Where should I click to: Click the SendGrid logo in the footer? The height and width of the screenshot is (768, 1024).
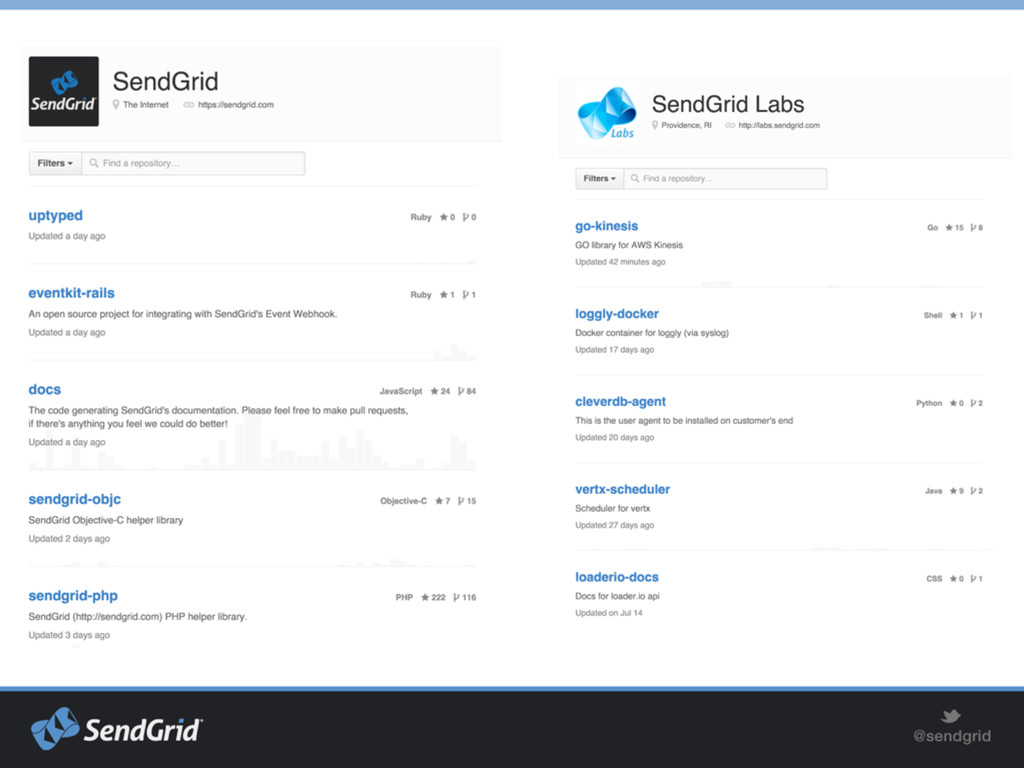pos(117,729)
